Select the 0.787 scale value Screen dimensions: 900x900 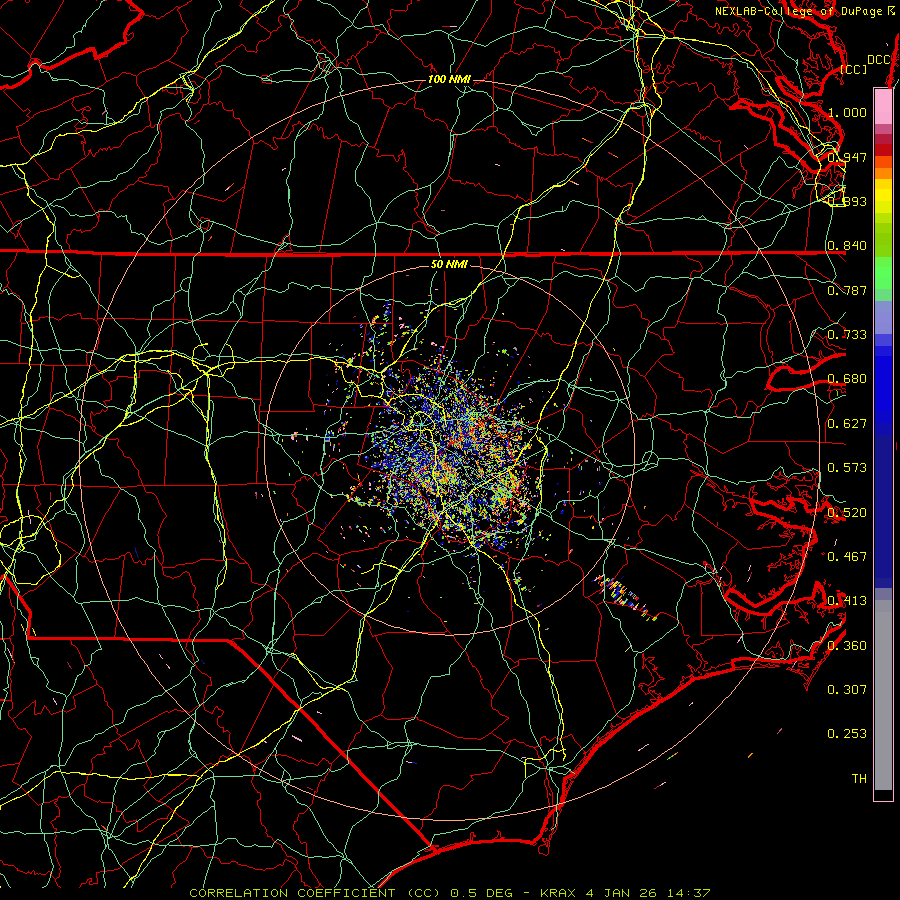(x=847, y=290)
